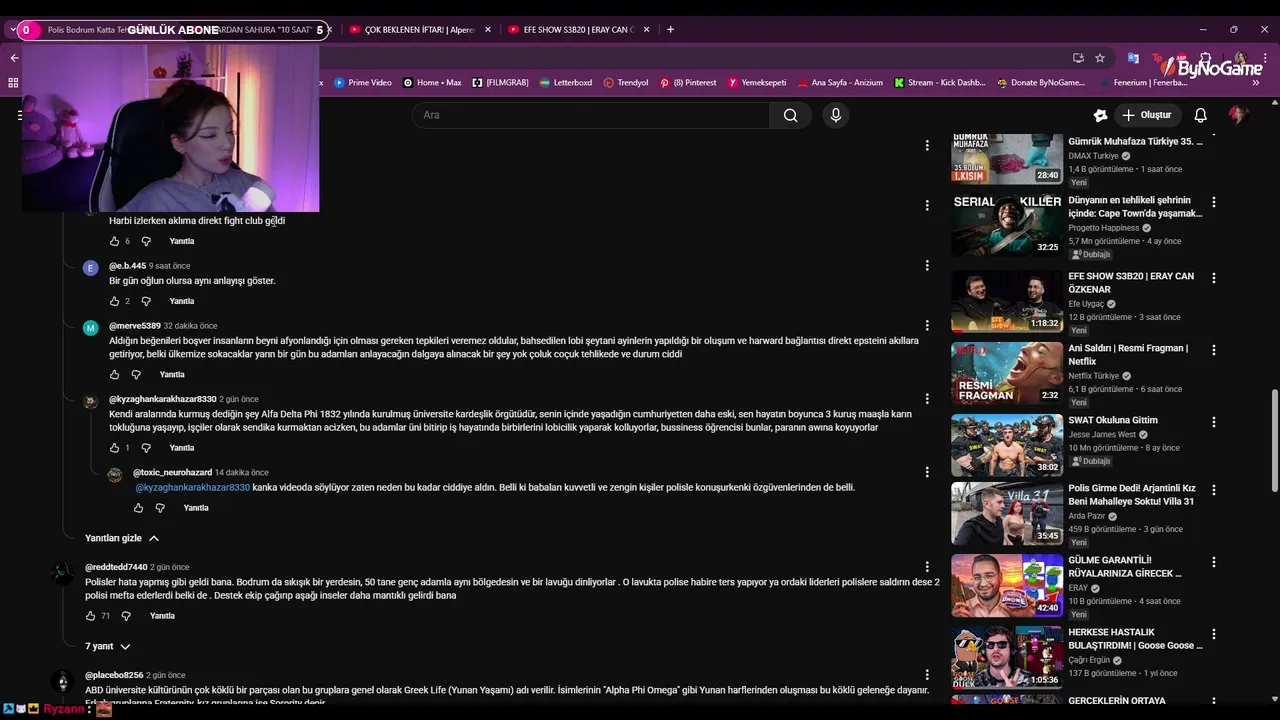
Task: Open 'Polis Girme Dedi! Arjantinli Kız' video title
Action: click(x=1132, y=494)
